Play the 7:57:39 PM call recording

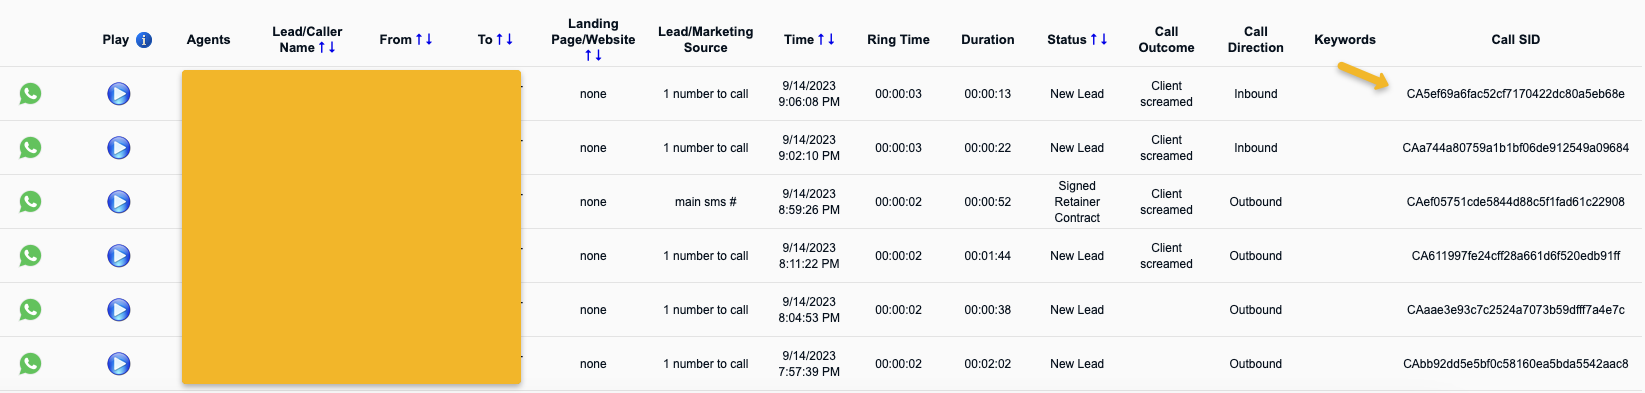tap(119, 364)
